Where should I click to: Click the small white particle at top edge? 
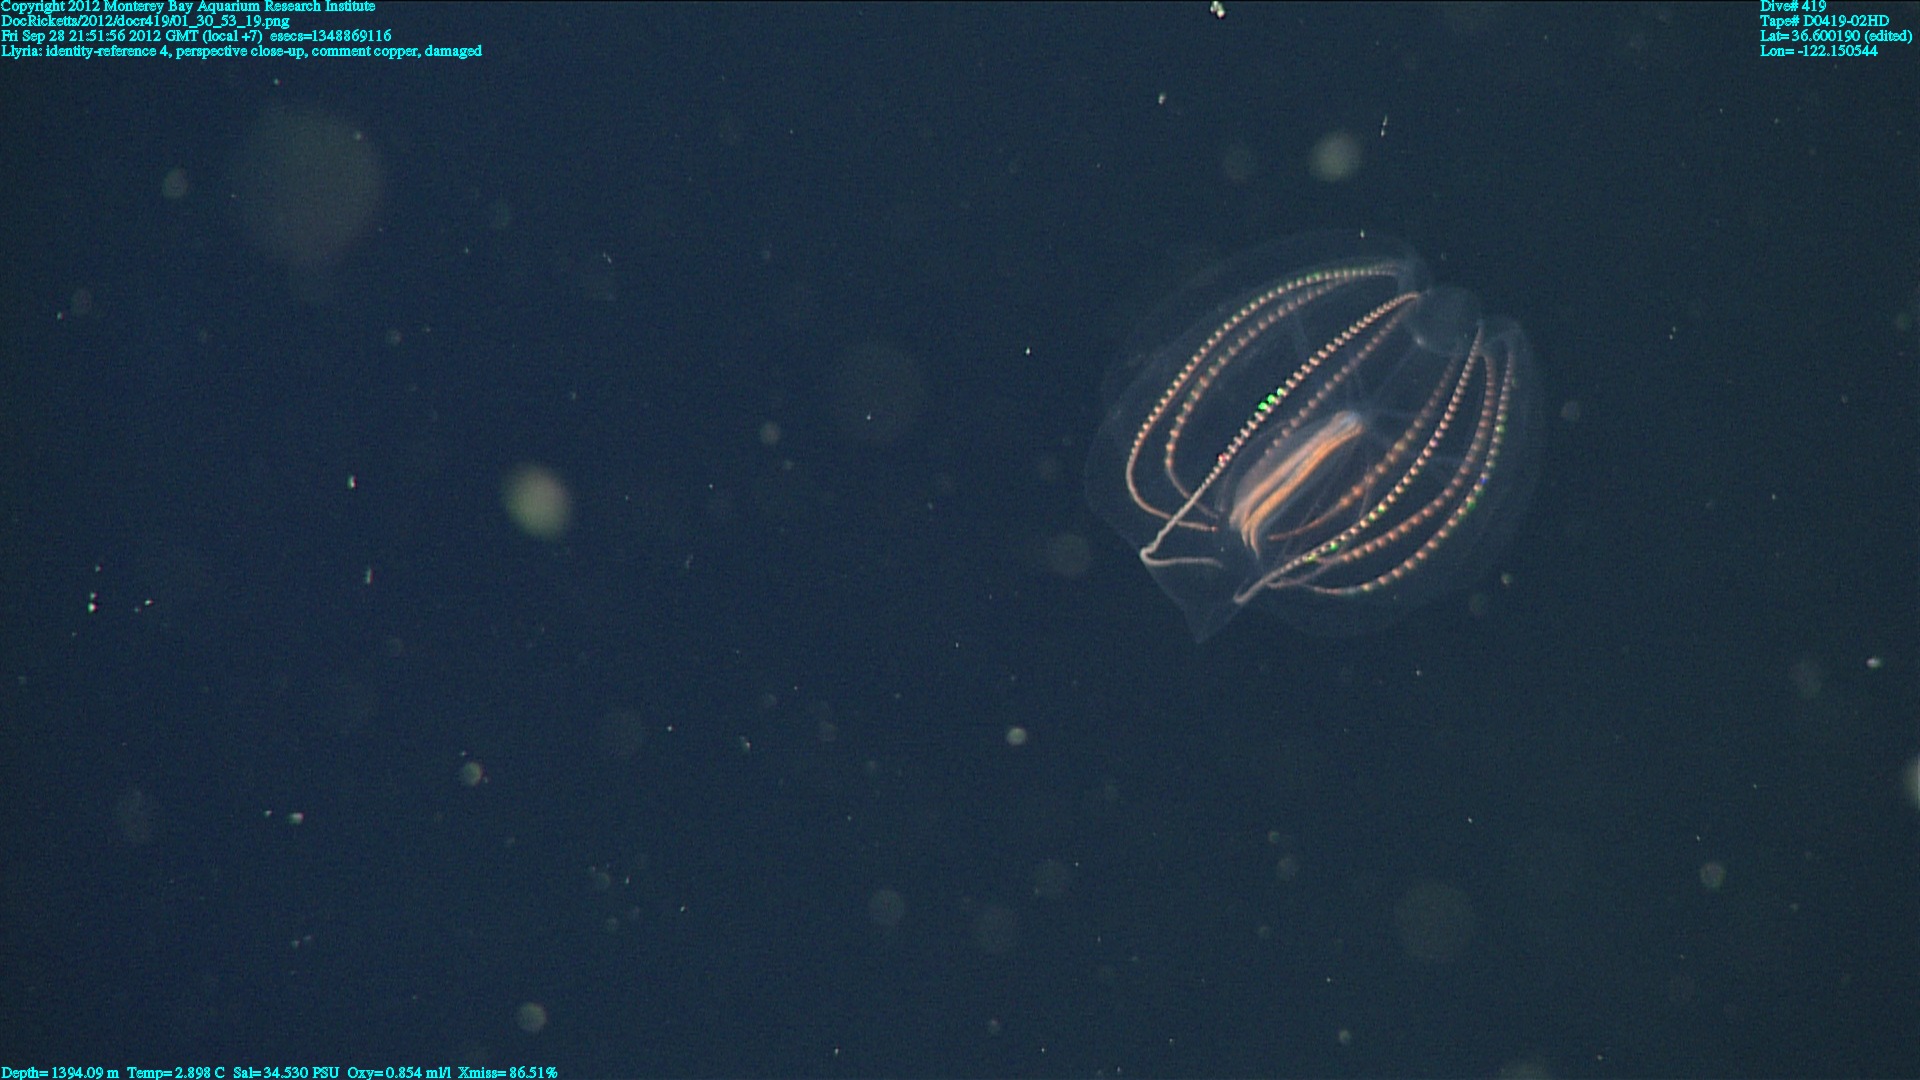tap(1217, 10)
